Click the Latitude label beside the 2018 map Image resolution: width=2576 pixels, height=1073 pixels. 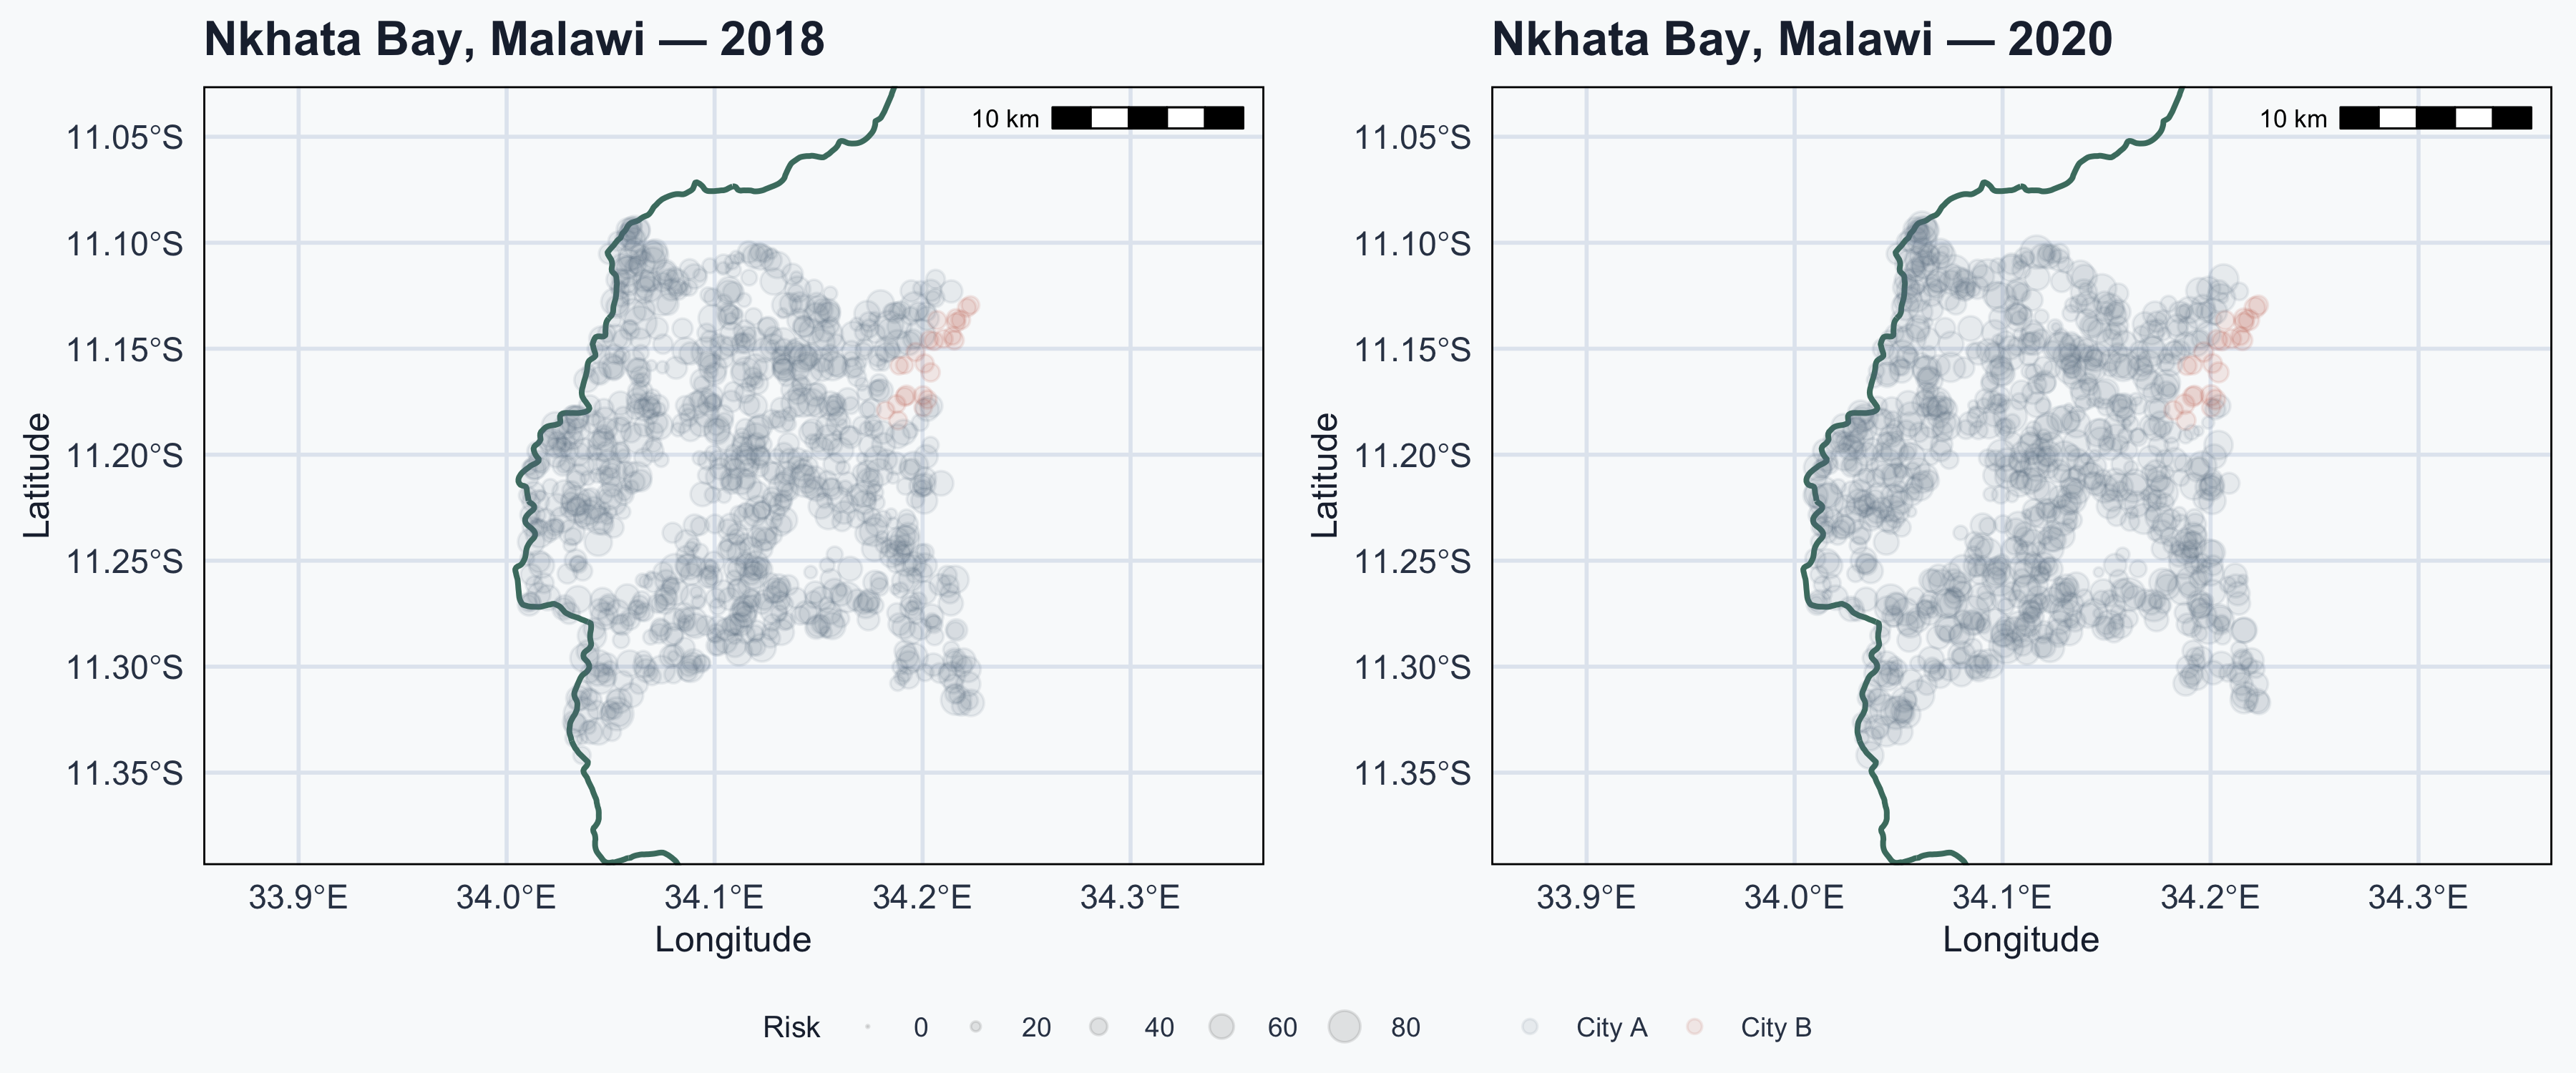[37, 475]
